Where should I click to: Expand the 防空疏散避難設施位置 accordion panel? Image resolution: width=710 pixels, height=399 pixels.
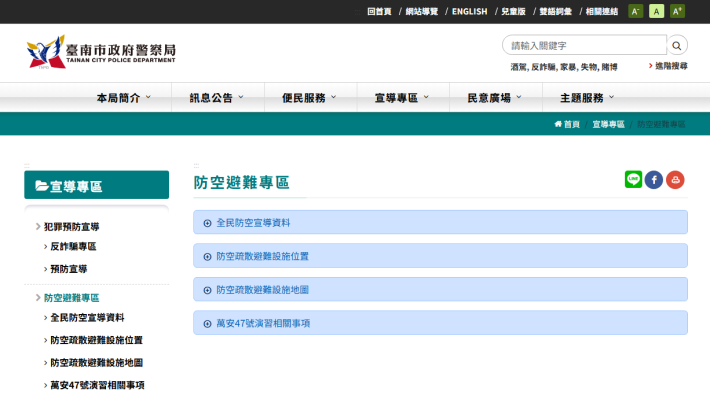pyautogui.click(x=440, y=256)
